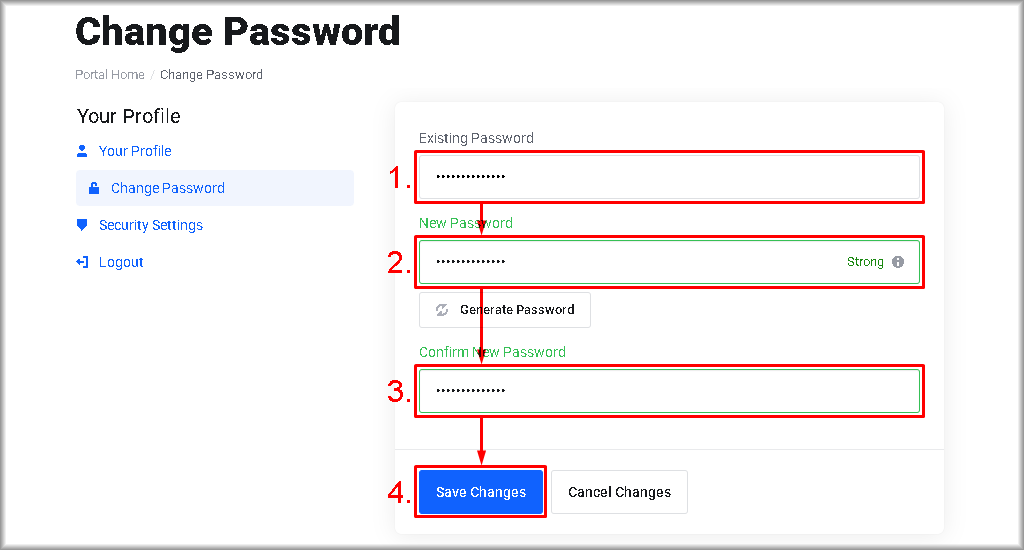Click the Logout arrow icon
Viewport: 1024px width, 550px height.
[82, 262]
